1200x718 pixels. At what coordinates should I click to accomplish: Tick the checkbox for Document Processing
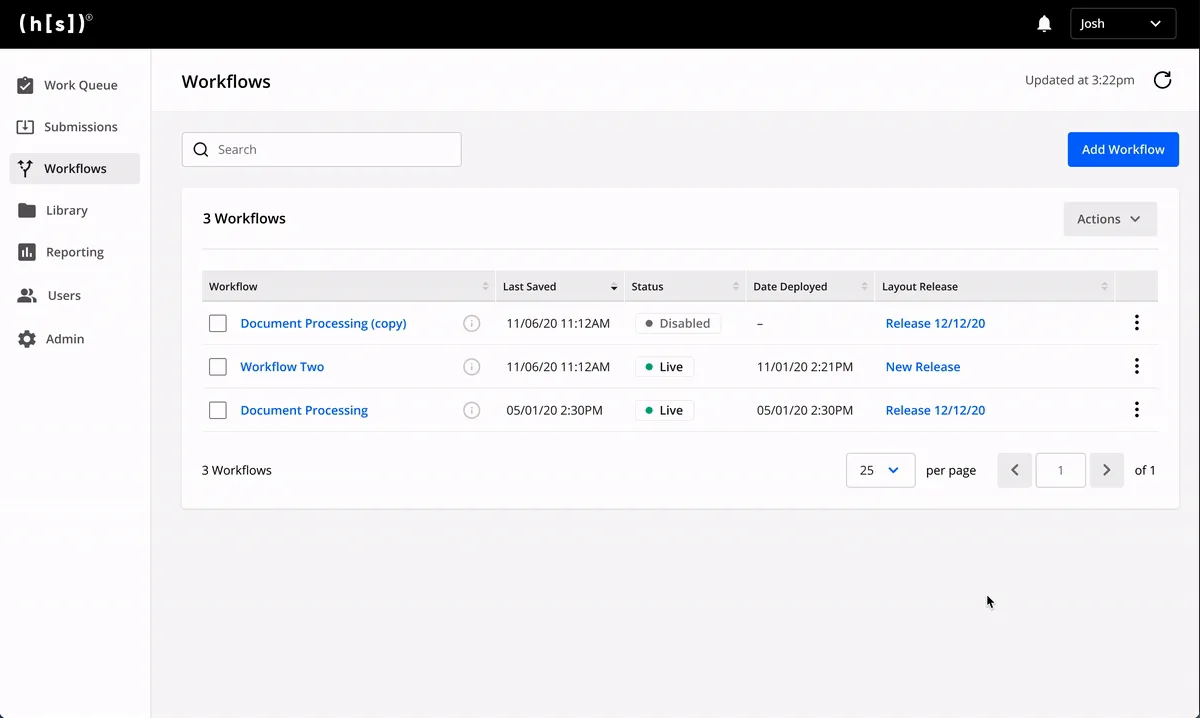coord(218,410)
